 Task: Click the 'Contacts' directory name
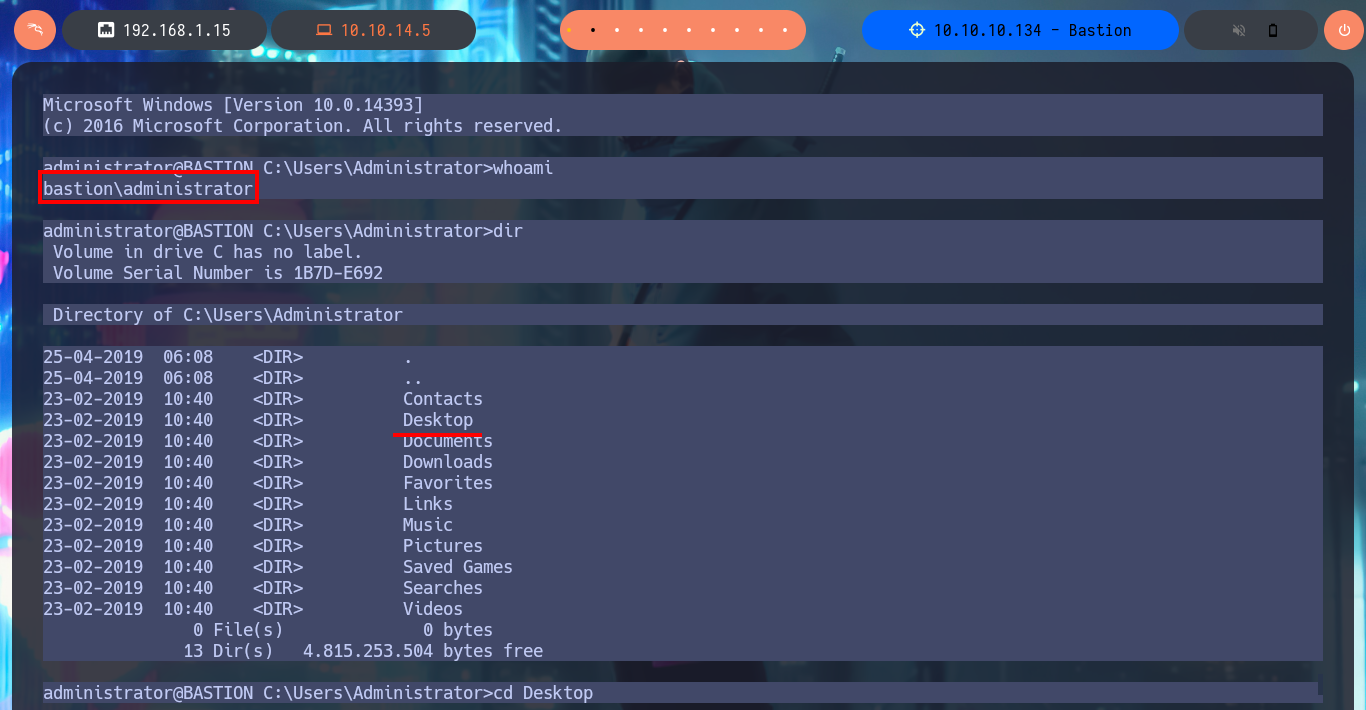[x=443, y=399]
